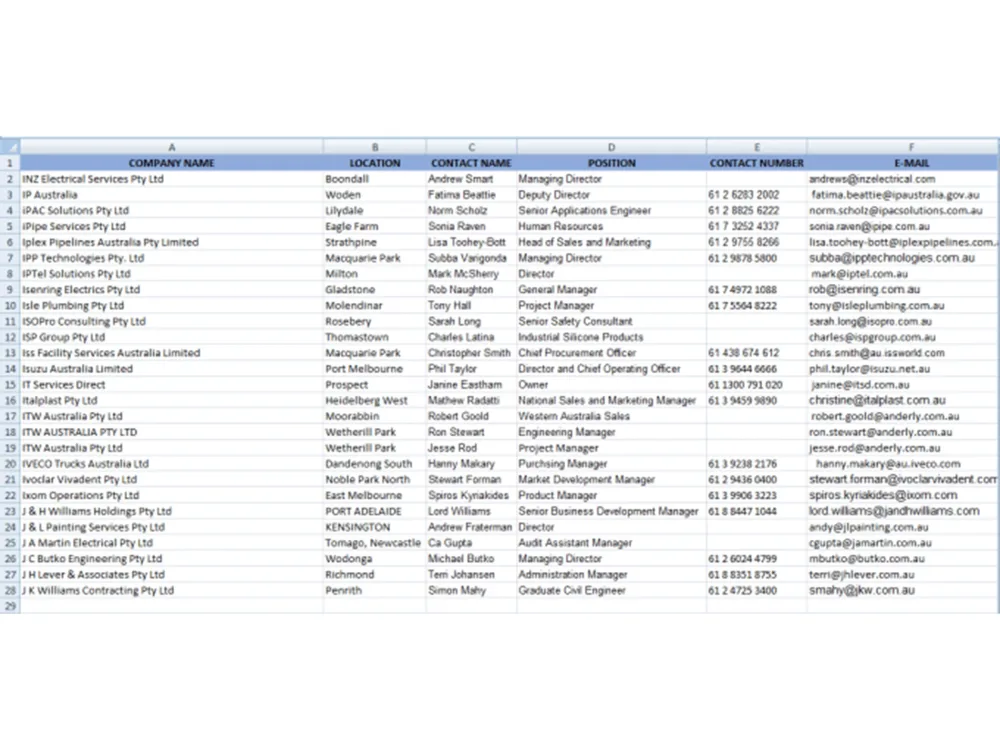Select the IP Australia company cell
Screen dimensions: 1000x750
[172, 195]
